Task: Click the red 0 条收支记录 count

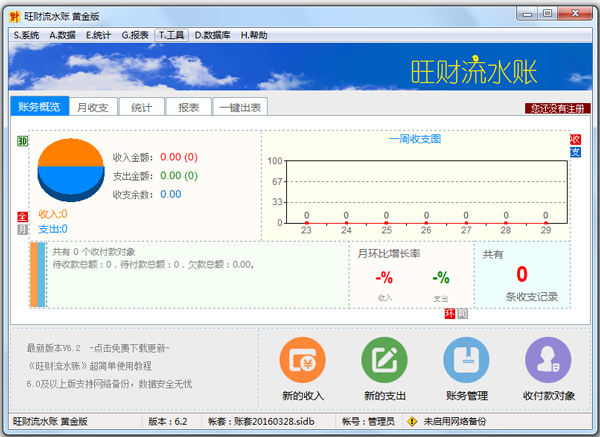Action: pyautogui.click(x=522, y=274)
